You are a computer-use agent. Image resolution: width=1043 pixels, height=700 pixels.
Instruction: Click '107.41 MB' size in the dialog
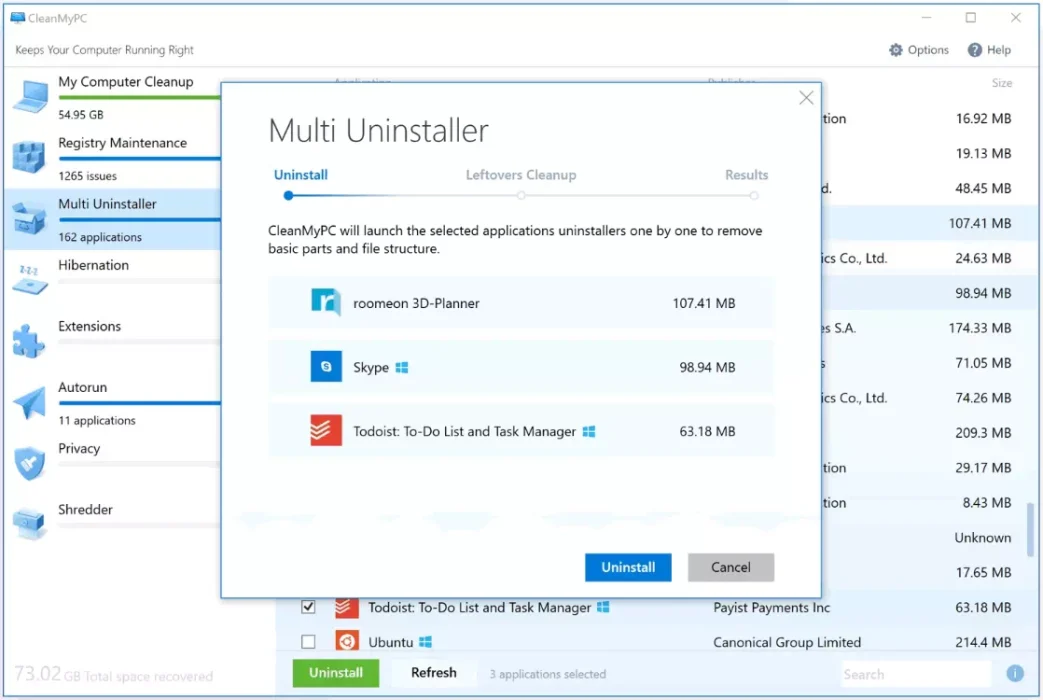click(x=704, y=303)
